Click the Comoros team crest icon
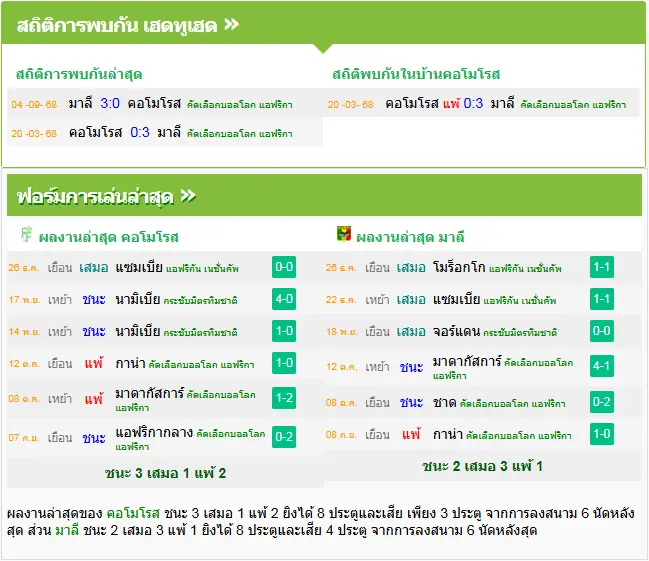649x561 pixels. (26, 234)
